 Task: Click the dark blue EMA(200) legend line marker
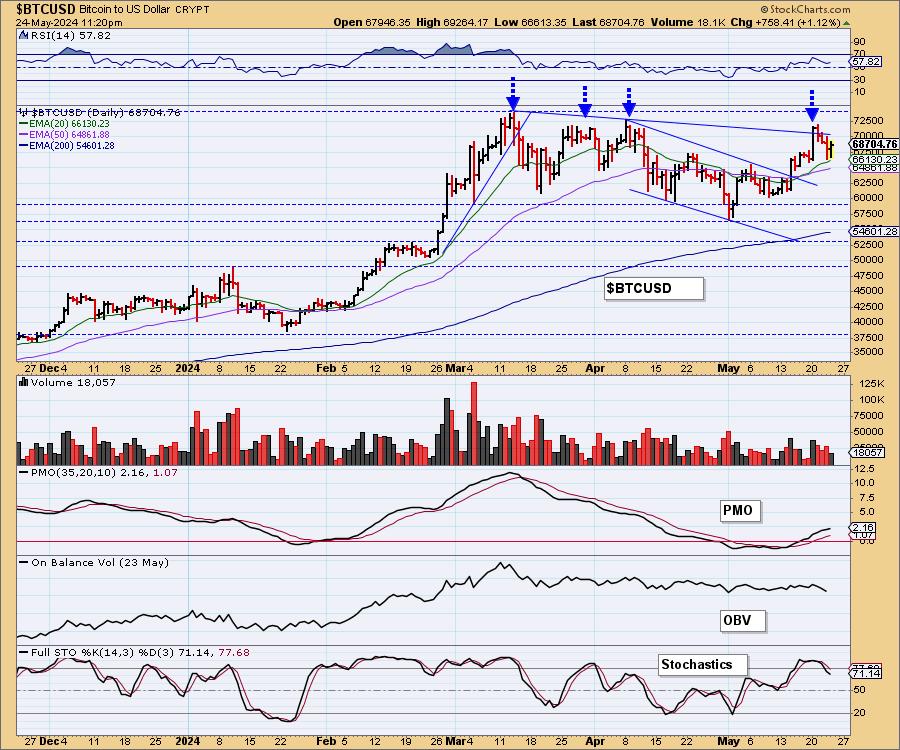pos(24,146)
